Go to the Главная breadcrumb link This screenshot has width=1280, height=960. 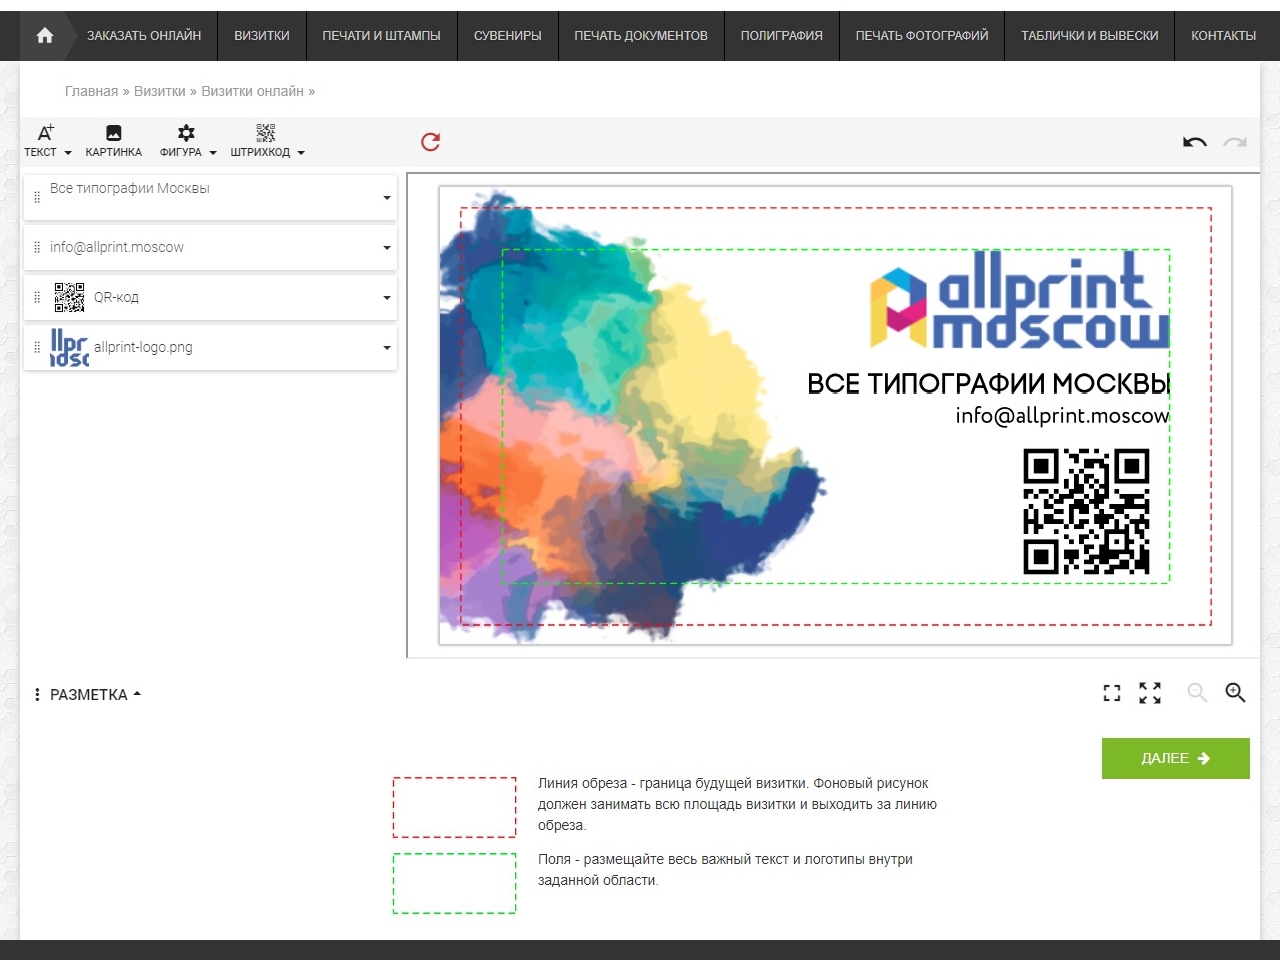(91, 91)
